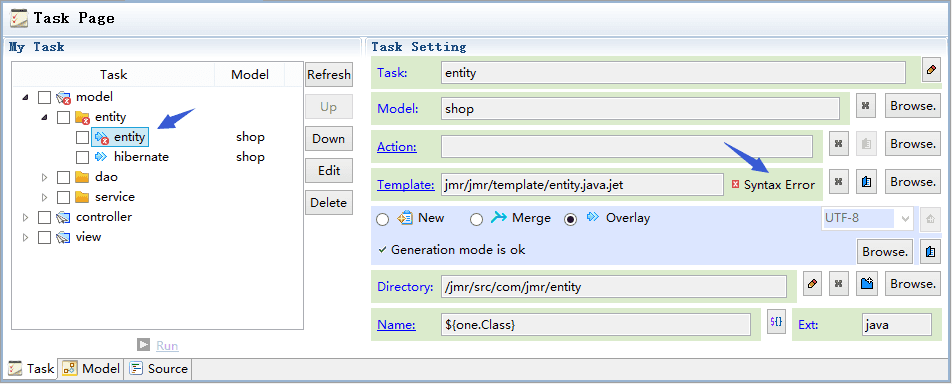Switch to the Model tab
The width and height of the screenshot is (952, 384).
point(92,369)
